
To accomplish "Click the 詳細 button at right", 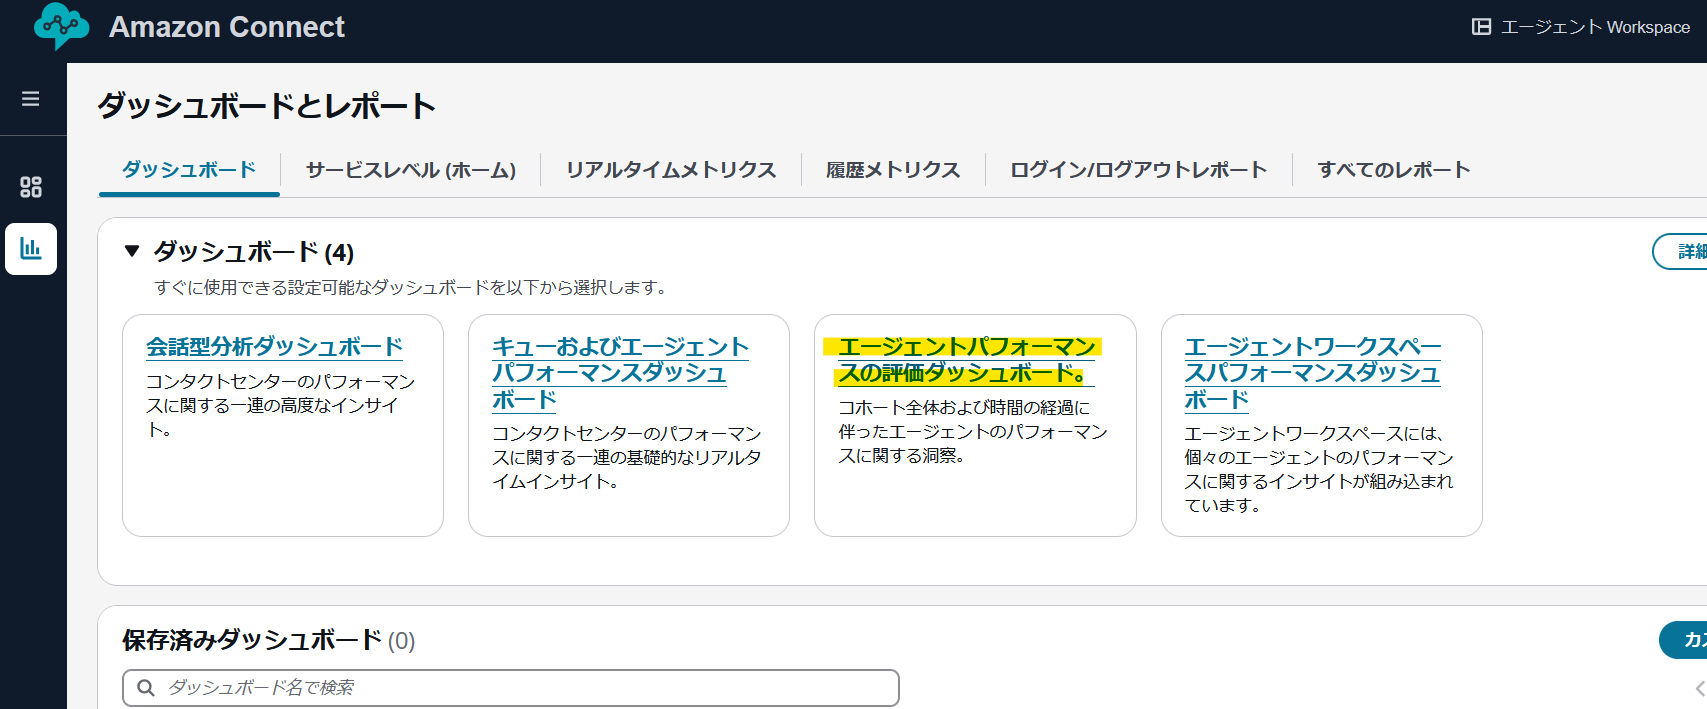I will [x=1685, y=251].
